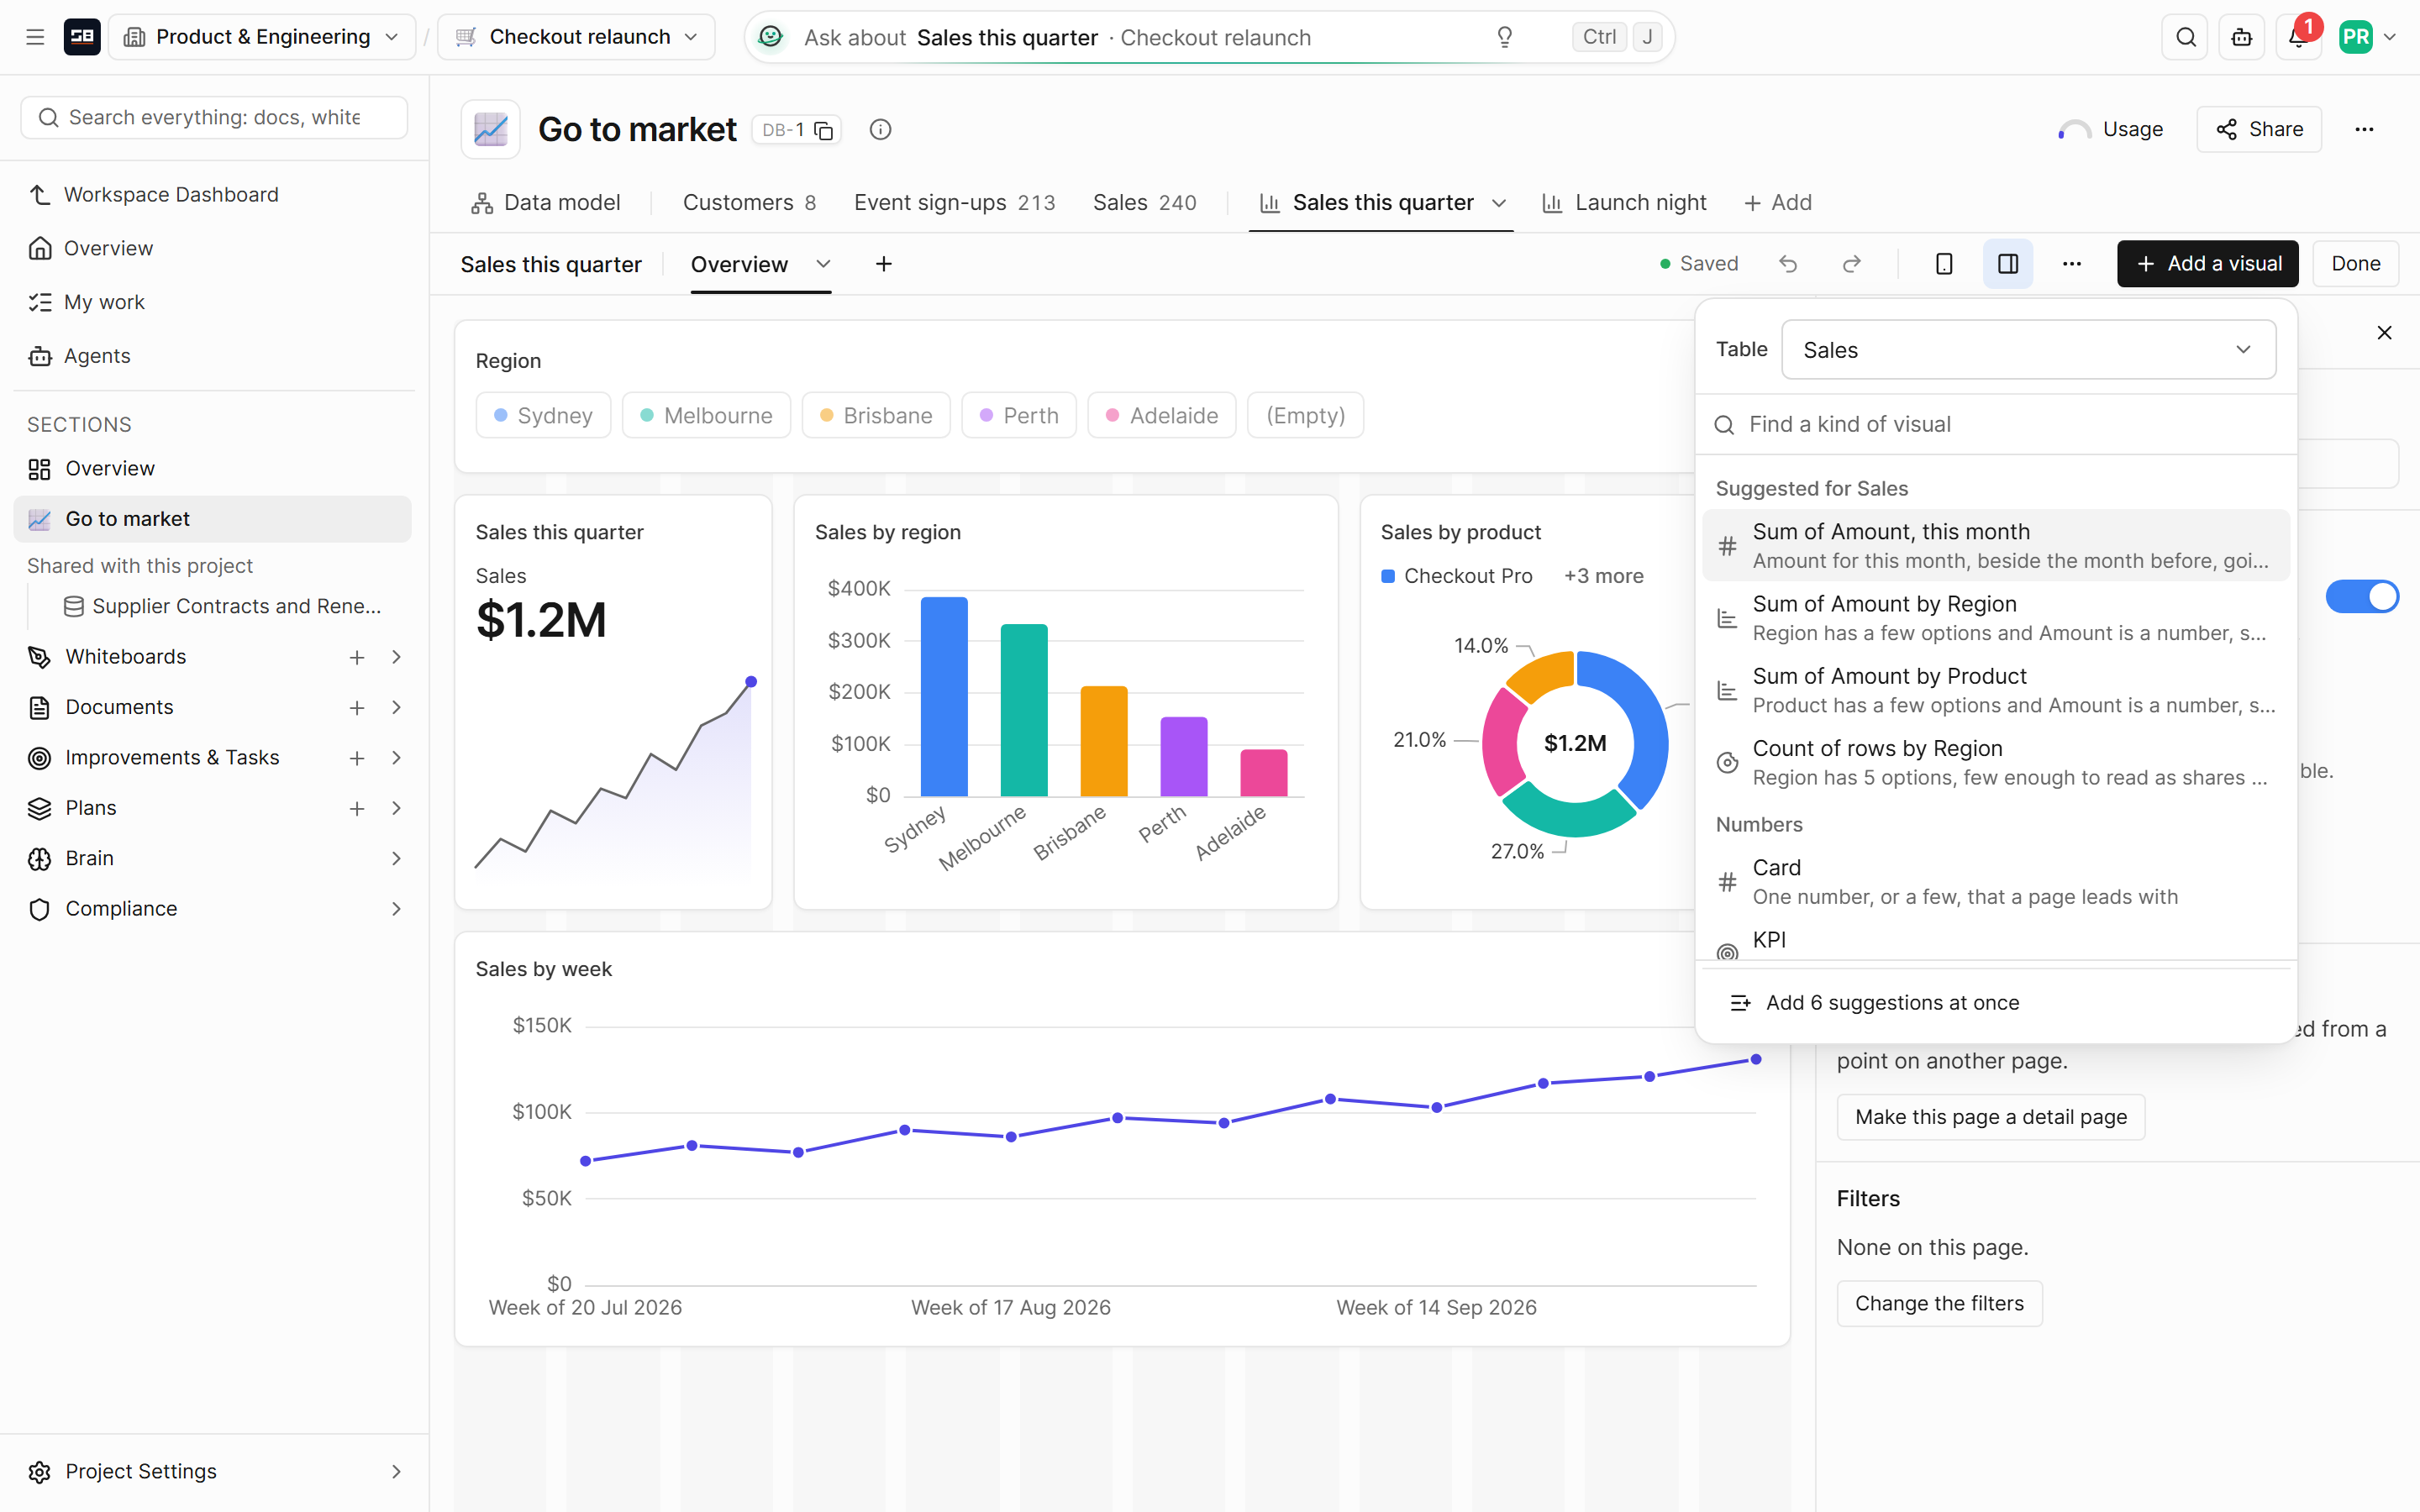Open the agents robot icon in top bar
The width and height of the screenshot is (2420, 1512).
pos(2242,37)
